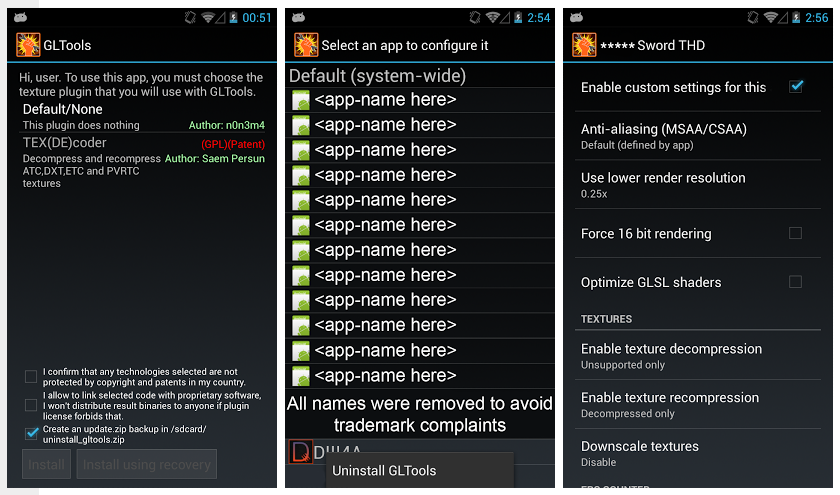The width and height of the screenshot is (840, 495).
Task: Open Anti-aliasing (MSAA/CSAA) options
Action: [698, 136]
